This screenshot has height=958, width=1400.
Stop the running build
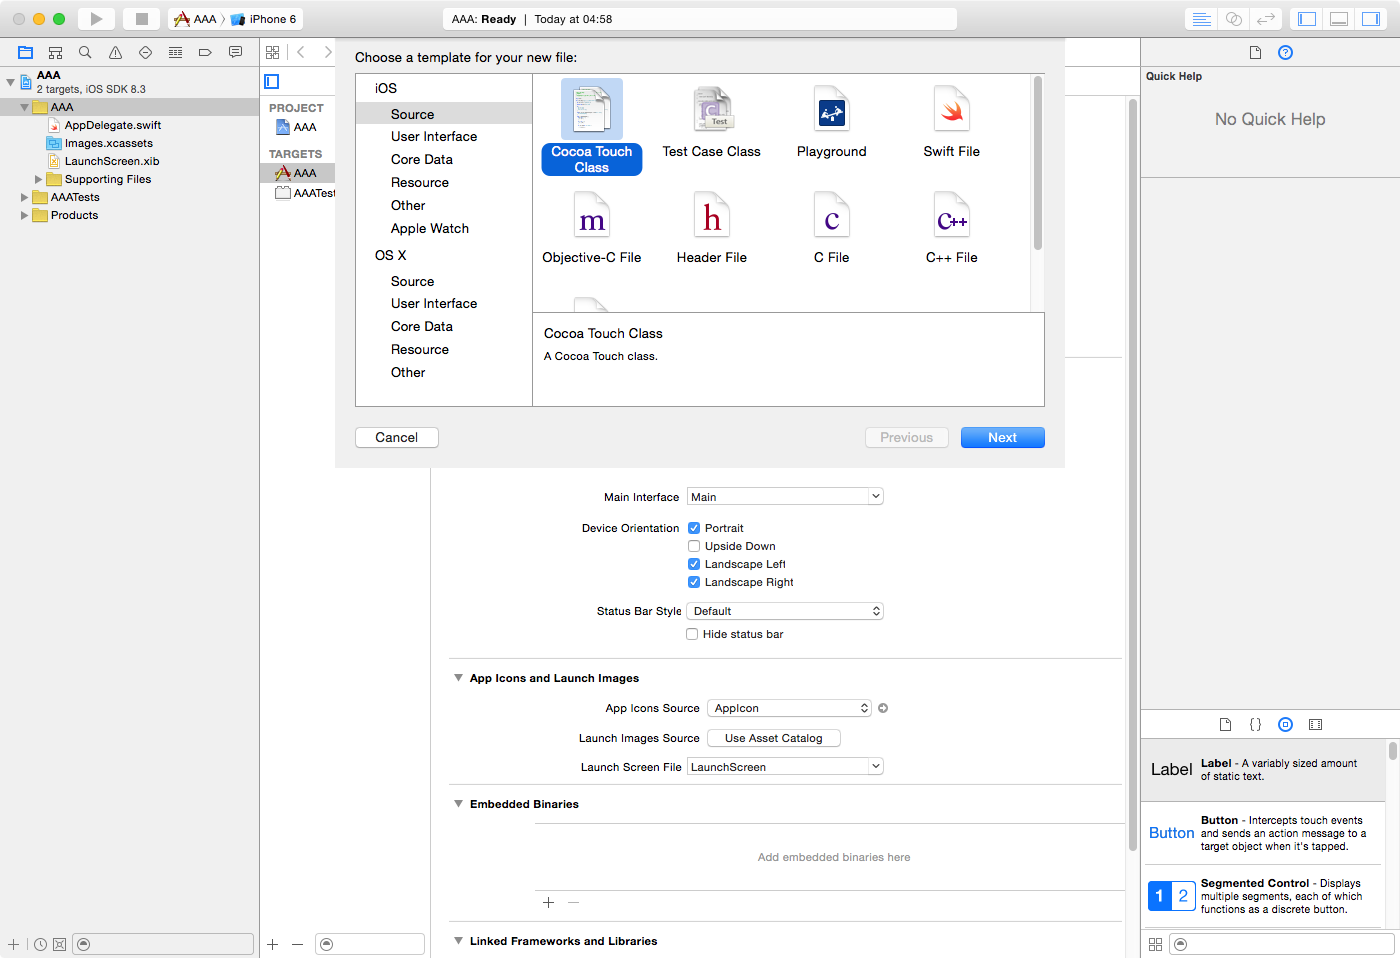click(141, 19)
